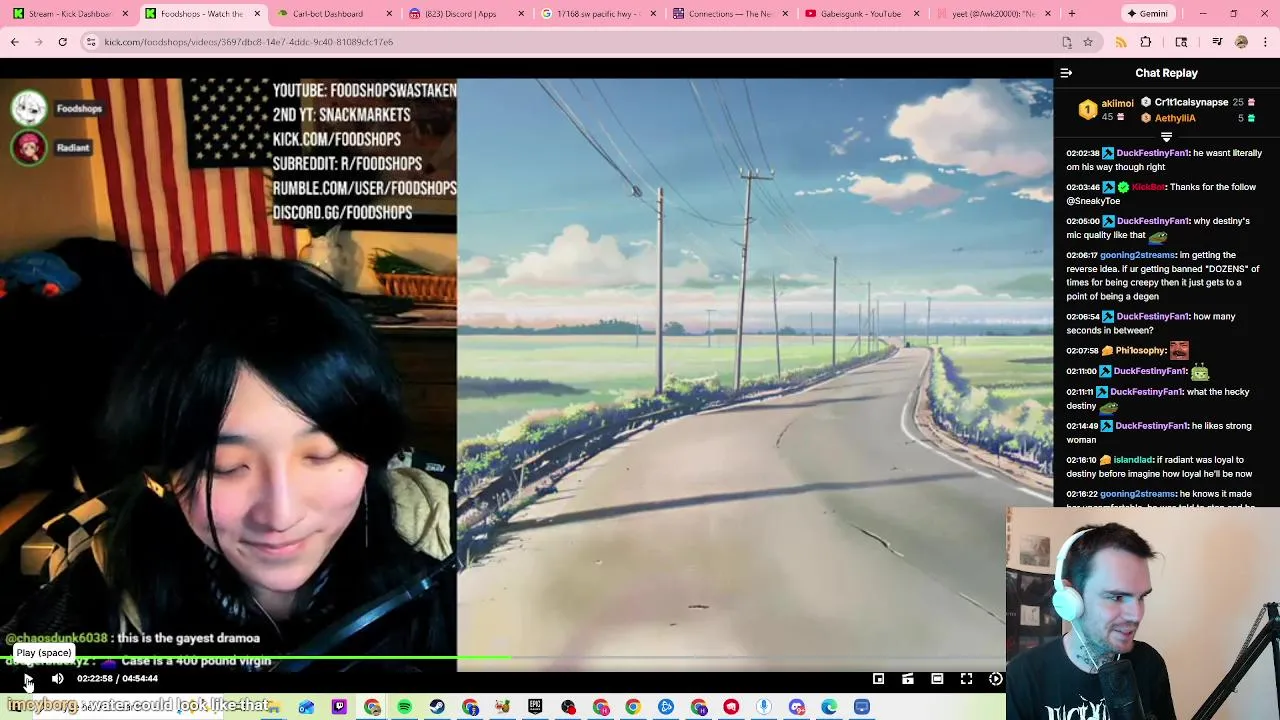Go forward in browser history
The width and height of the screenshot is (1280, 720).
pyautogui.click(x=38, y=42)
